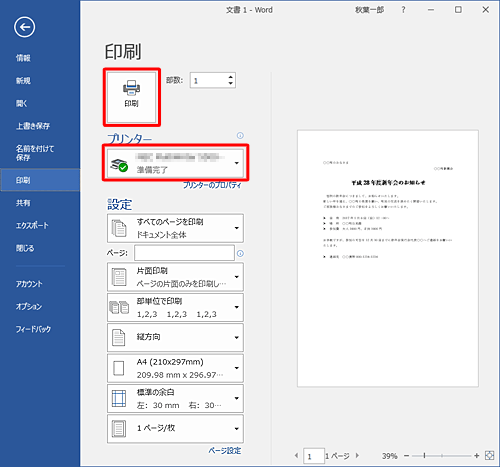Open the A4 paper size dropdown
Screen dimensions: 500x467
click(x=175, y=368)
